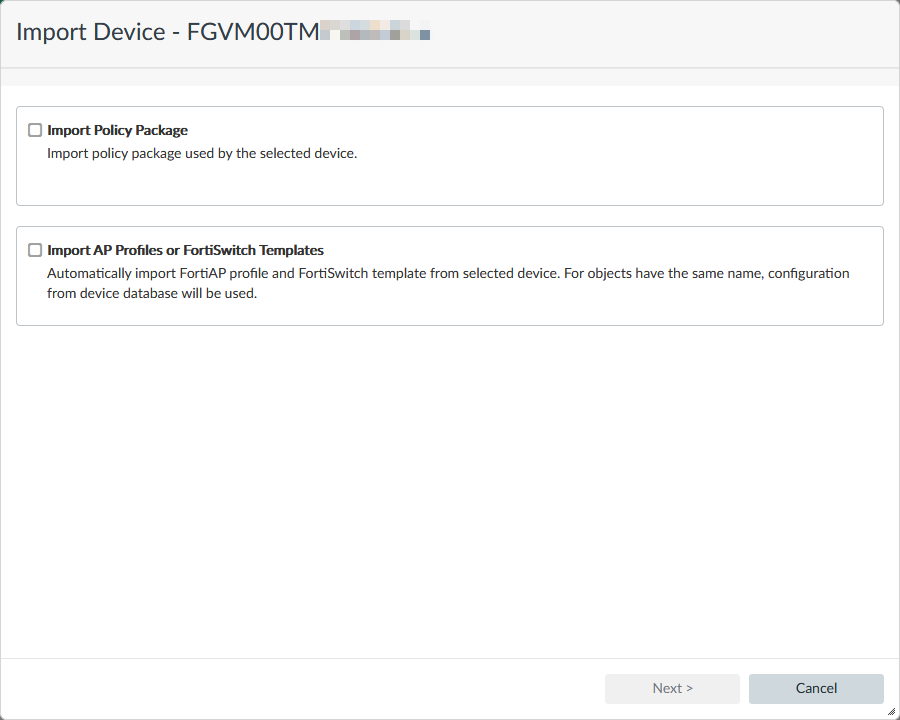Click the 'Import Policy Package' bold label

point(117,130)
